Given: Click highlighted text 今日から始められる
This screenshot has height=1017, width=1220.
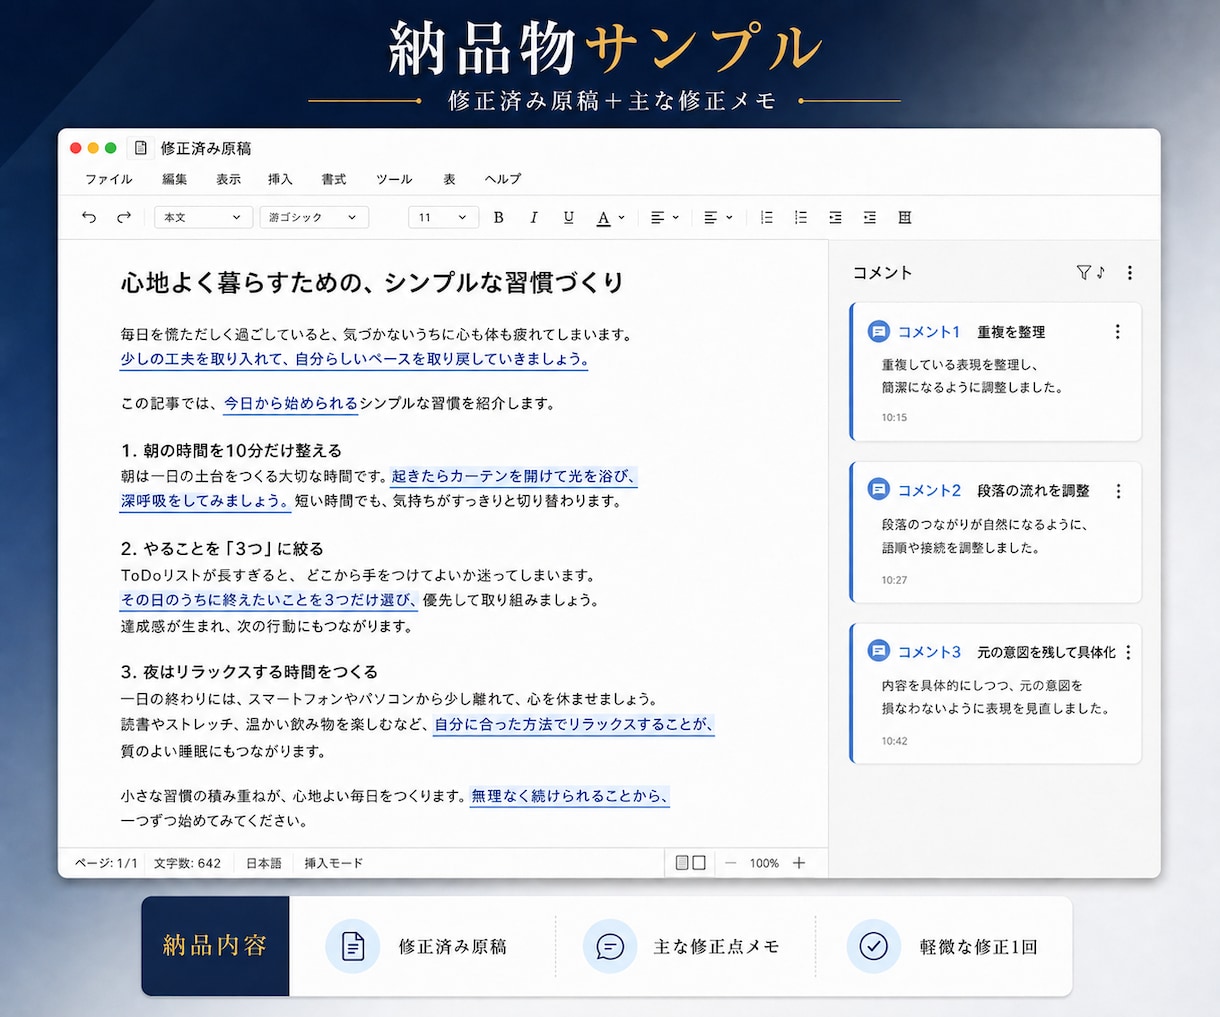Looking at the screenshot, I should pos(291,403).
